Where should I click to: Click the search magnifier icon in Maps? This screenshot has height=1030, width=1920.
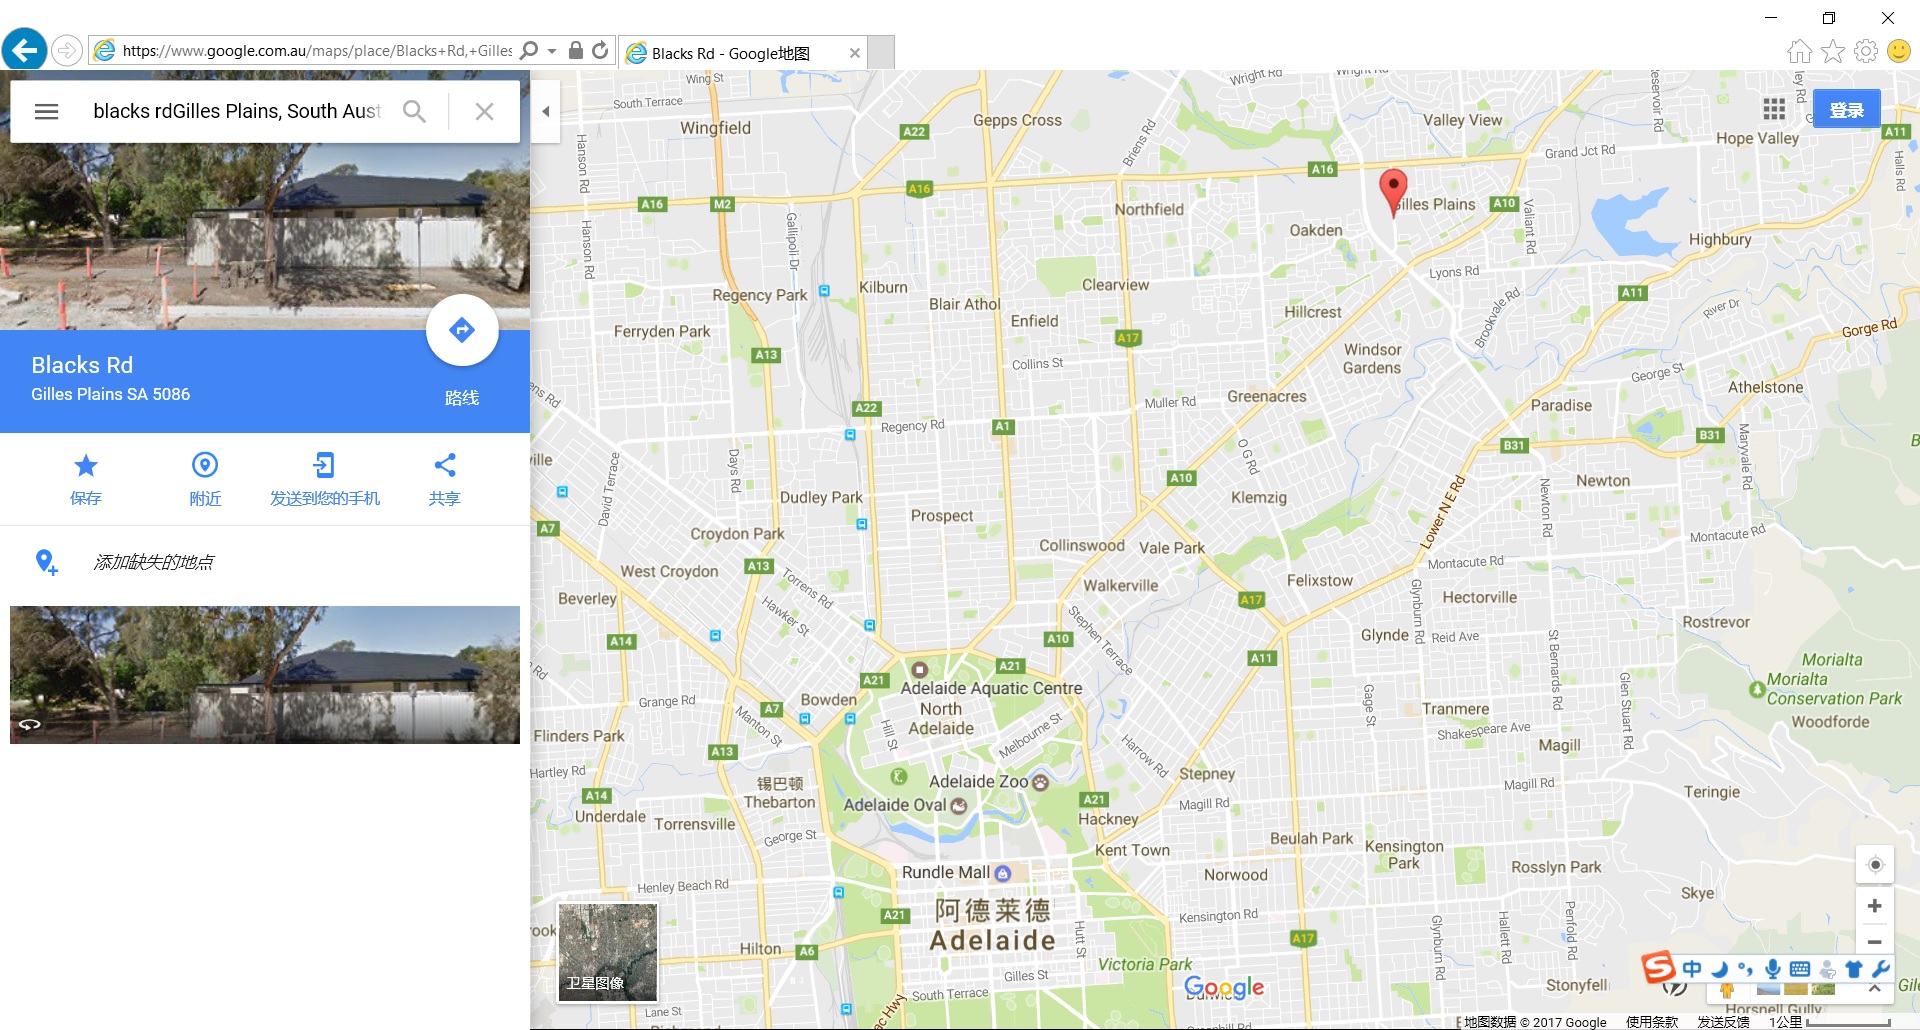(414, 111)
